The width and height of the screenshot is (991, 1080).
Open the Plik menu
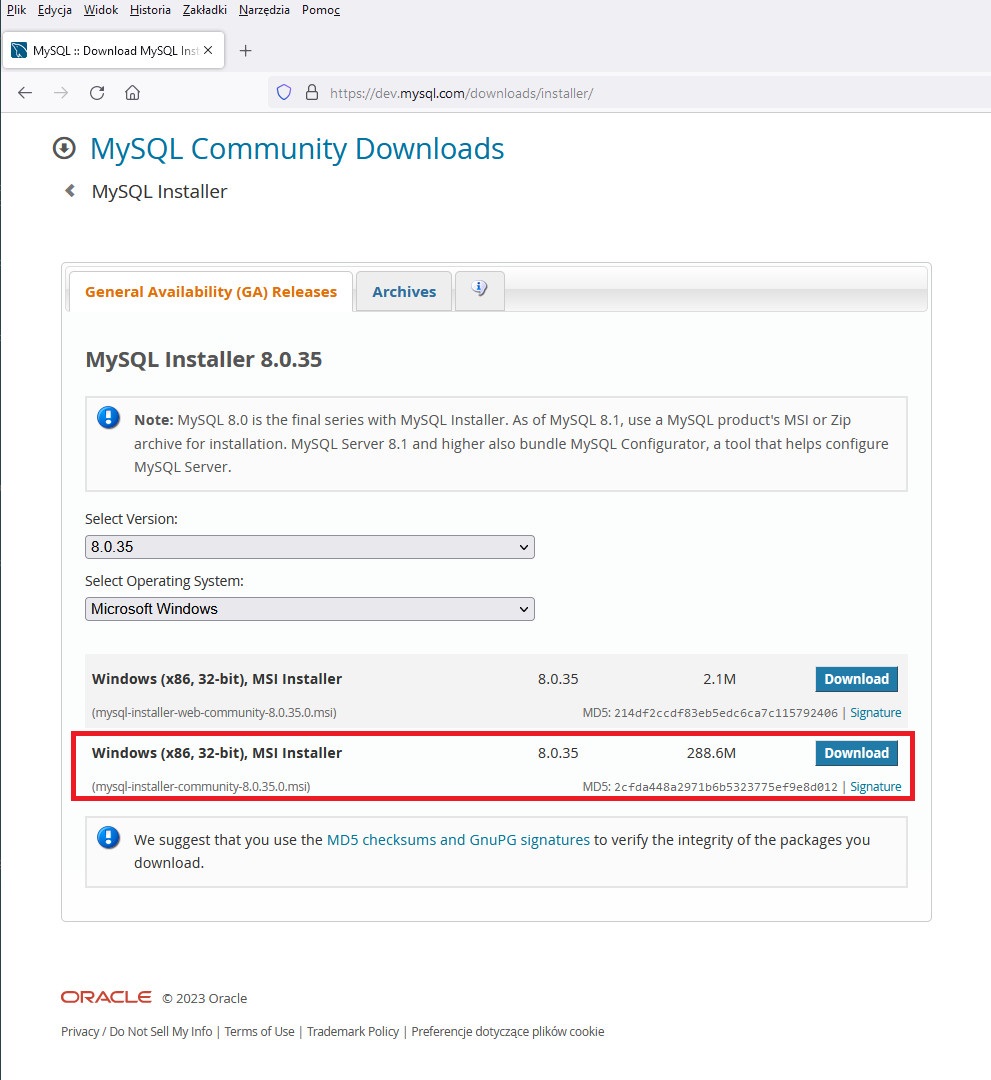(17, 10)
